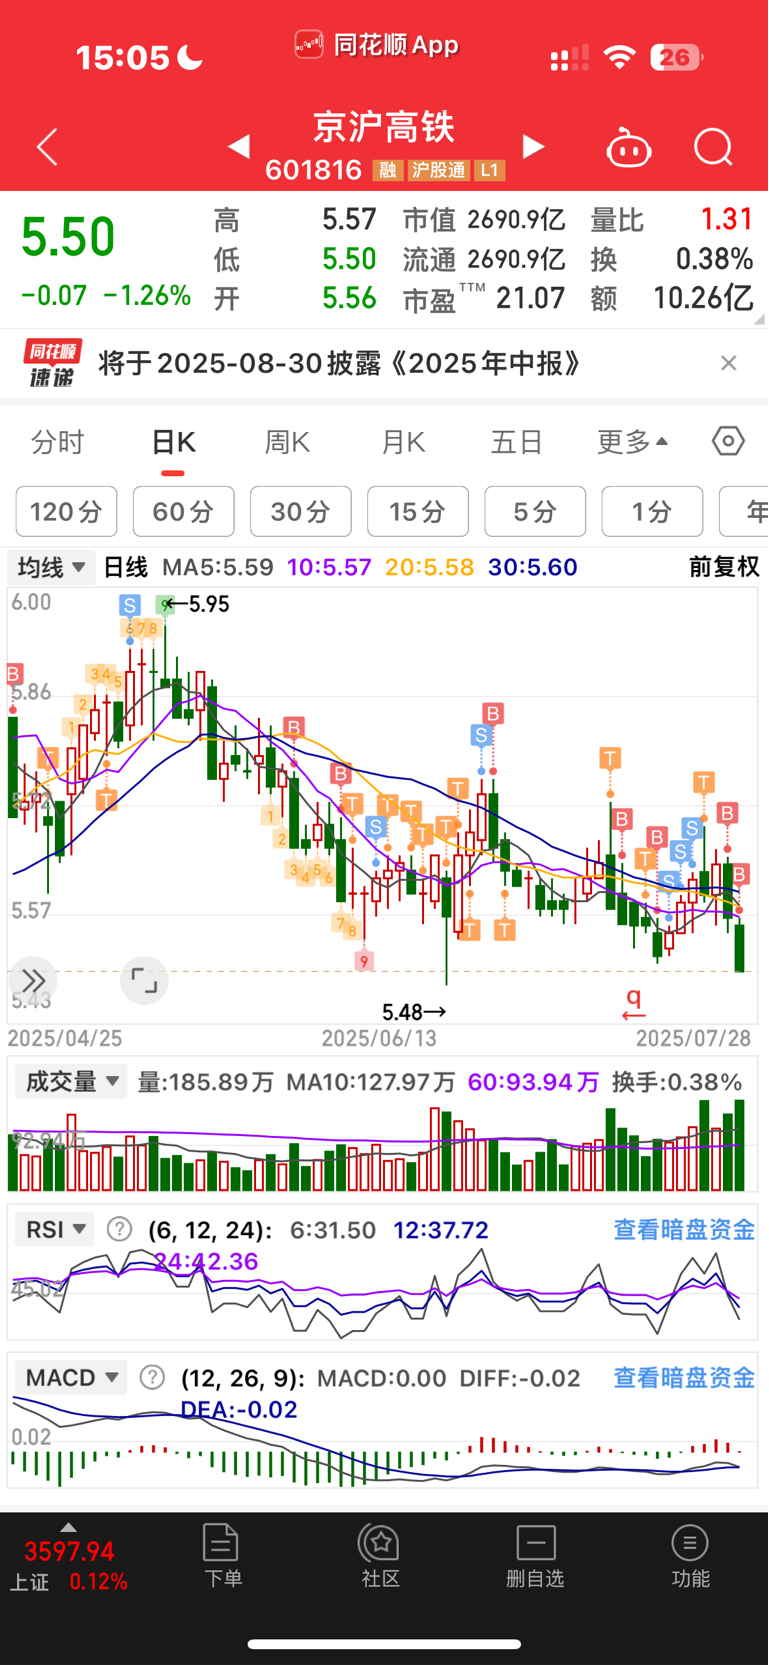The width and height of the screenshot is (769, 1665).
Task: Switch to 五日 tab
Action: 517,441
